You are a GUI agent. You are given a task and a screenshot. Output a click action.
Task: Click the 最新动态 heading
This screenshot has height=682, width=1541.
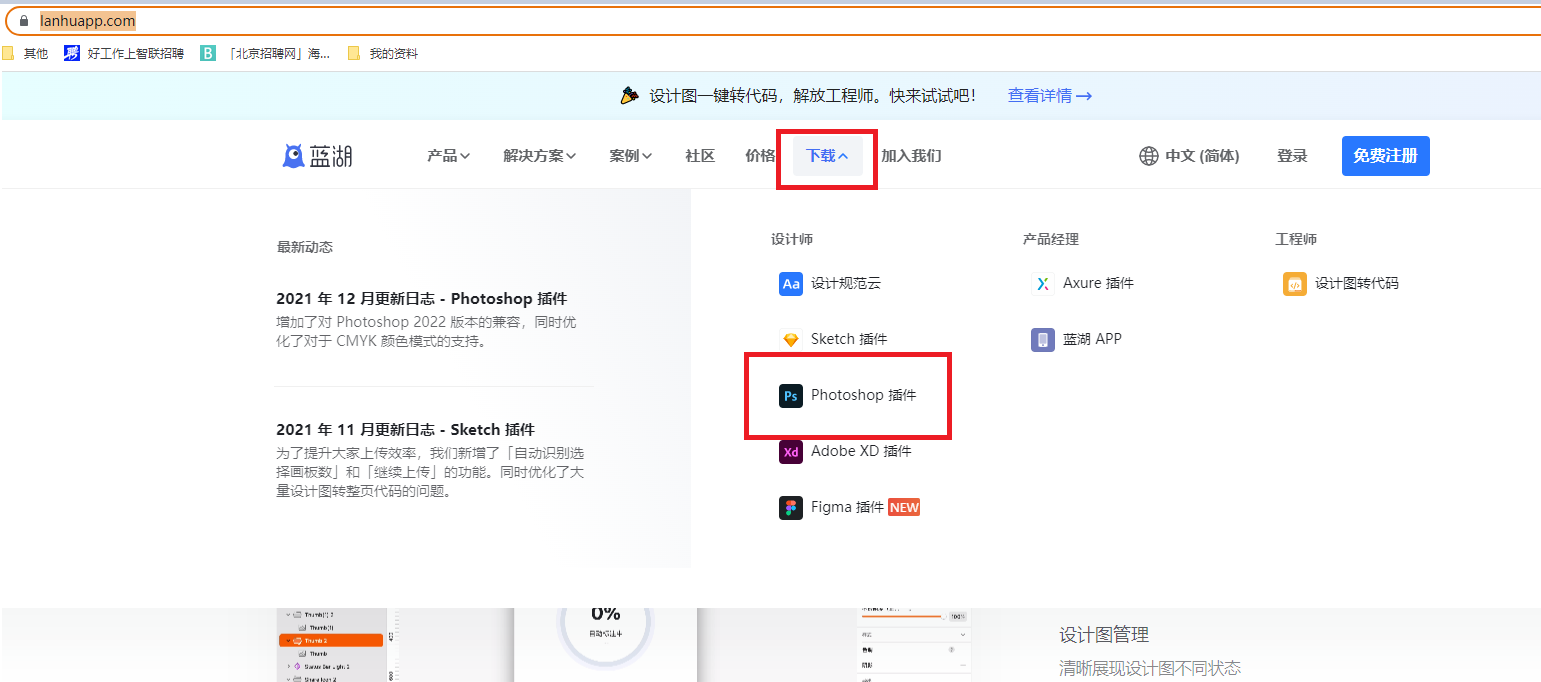305,247
